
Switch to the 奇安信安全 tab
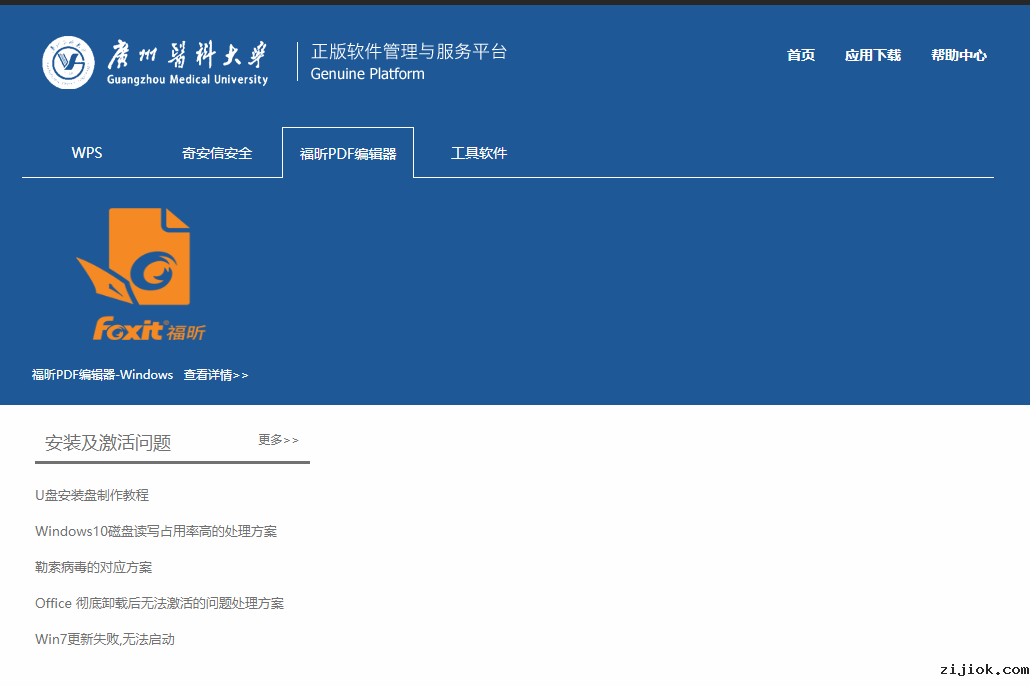(x=217, y=153)
